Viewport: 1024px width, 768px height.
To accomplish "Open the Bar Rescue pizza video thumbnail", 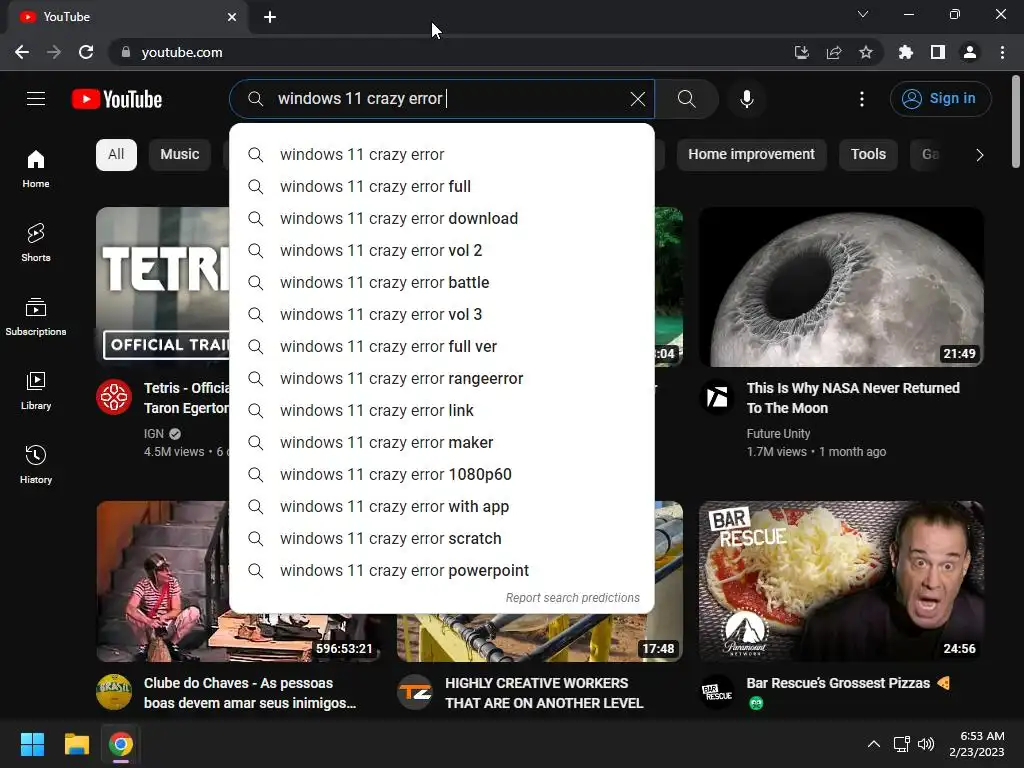I will [841, 581].
